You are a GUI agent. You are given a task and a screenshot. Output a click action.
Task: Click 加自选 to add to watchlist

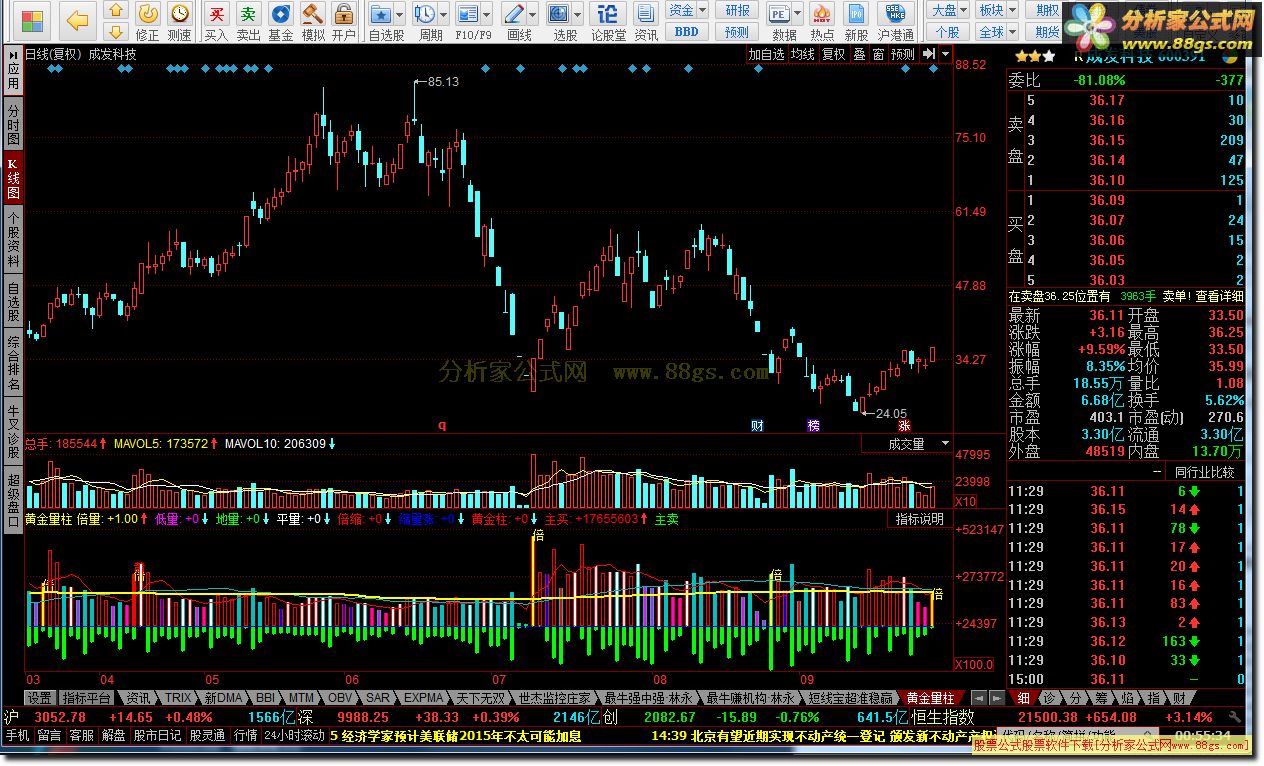pos(766,54)
